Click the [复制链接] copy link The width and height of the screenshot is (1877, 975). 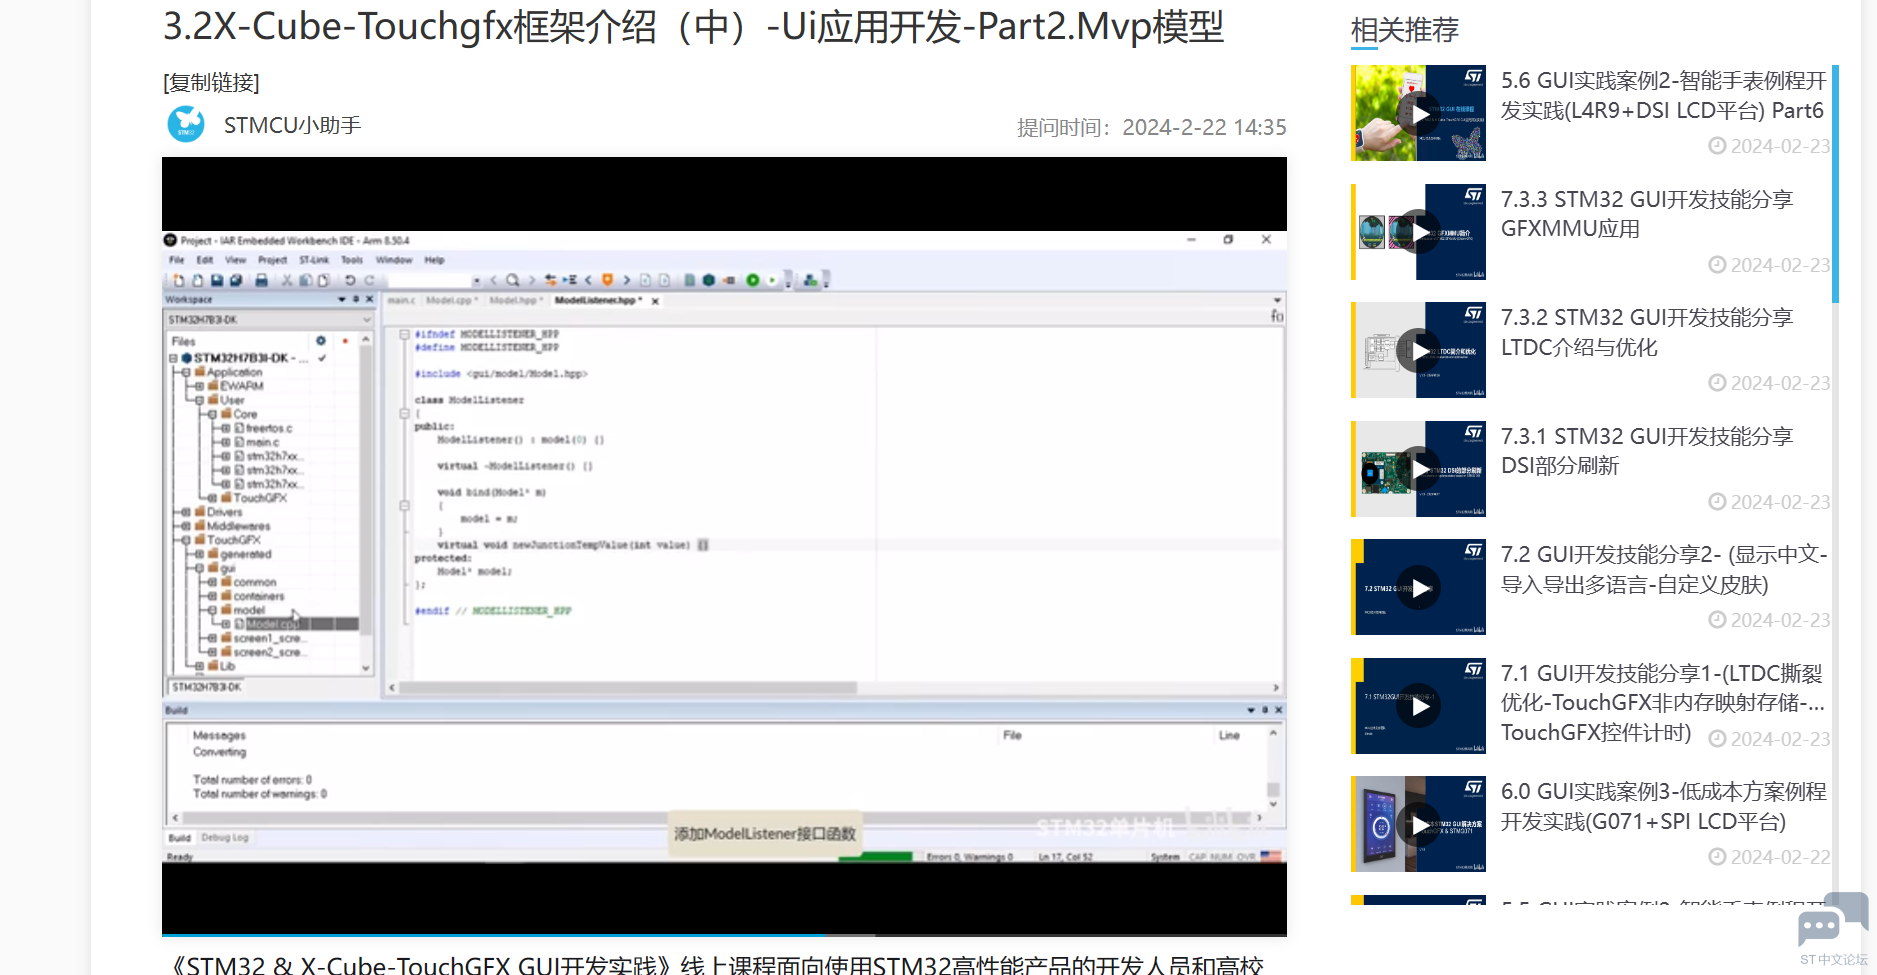point(211,83)
